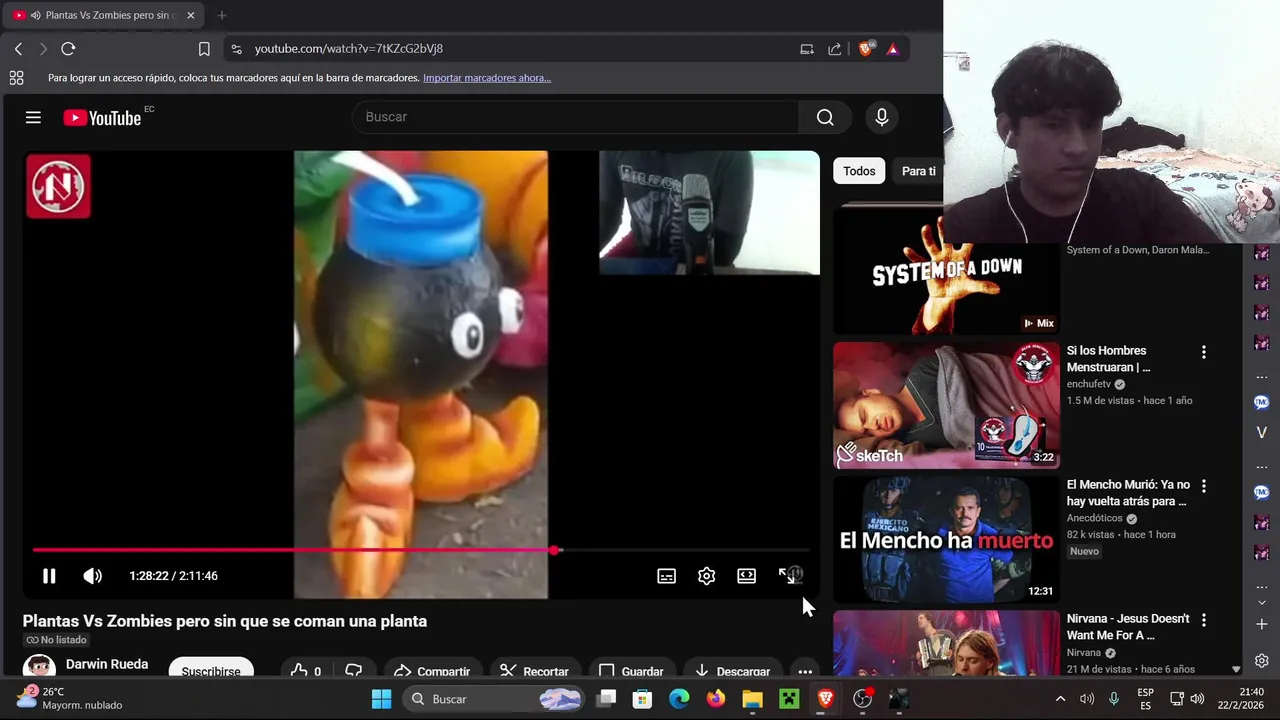Screen dimensions: 1280x720
Task: Select the V item in sidebar
Action: point(1262,433)
